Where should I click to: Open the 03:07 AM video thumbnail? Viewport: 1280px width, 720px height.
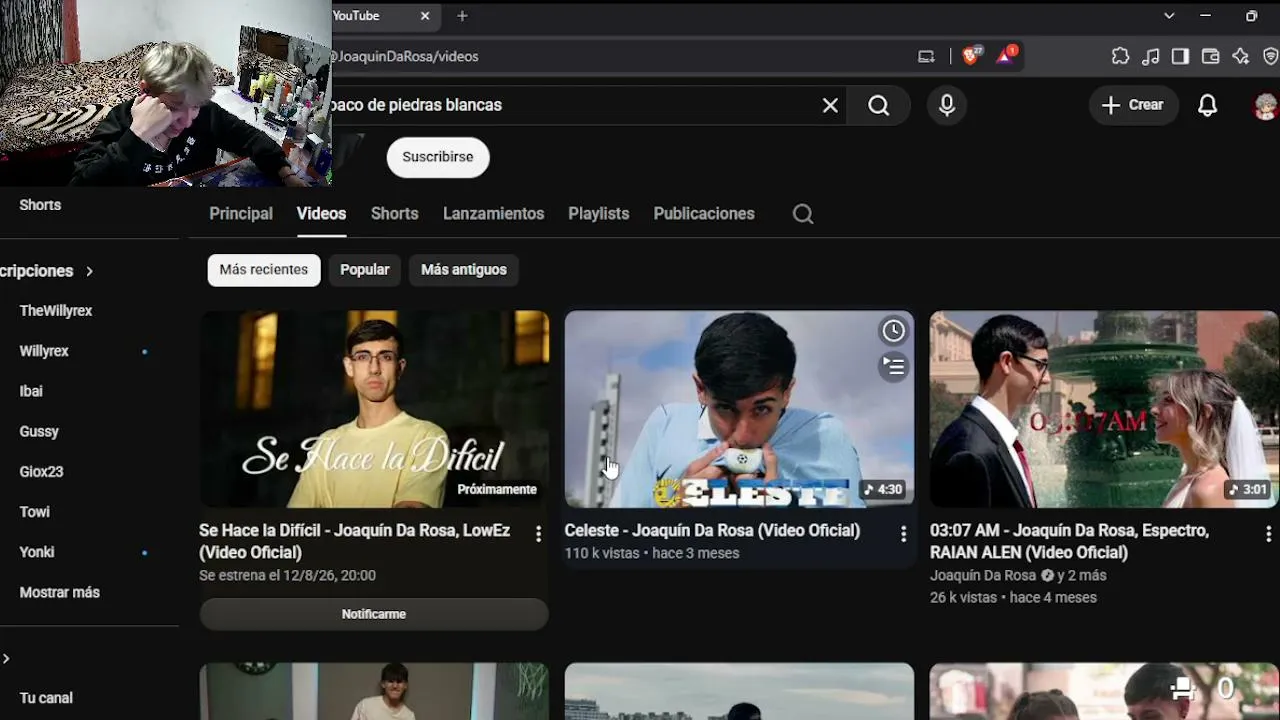click(x=1104, y=409)
